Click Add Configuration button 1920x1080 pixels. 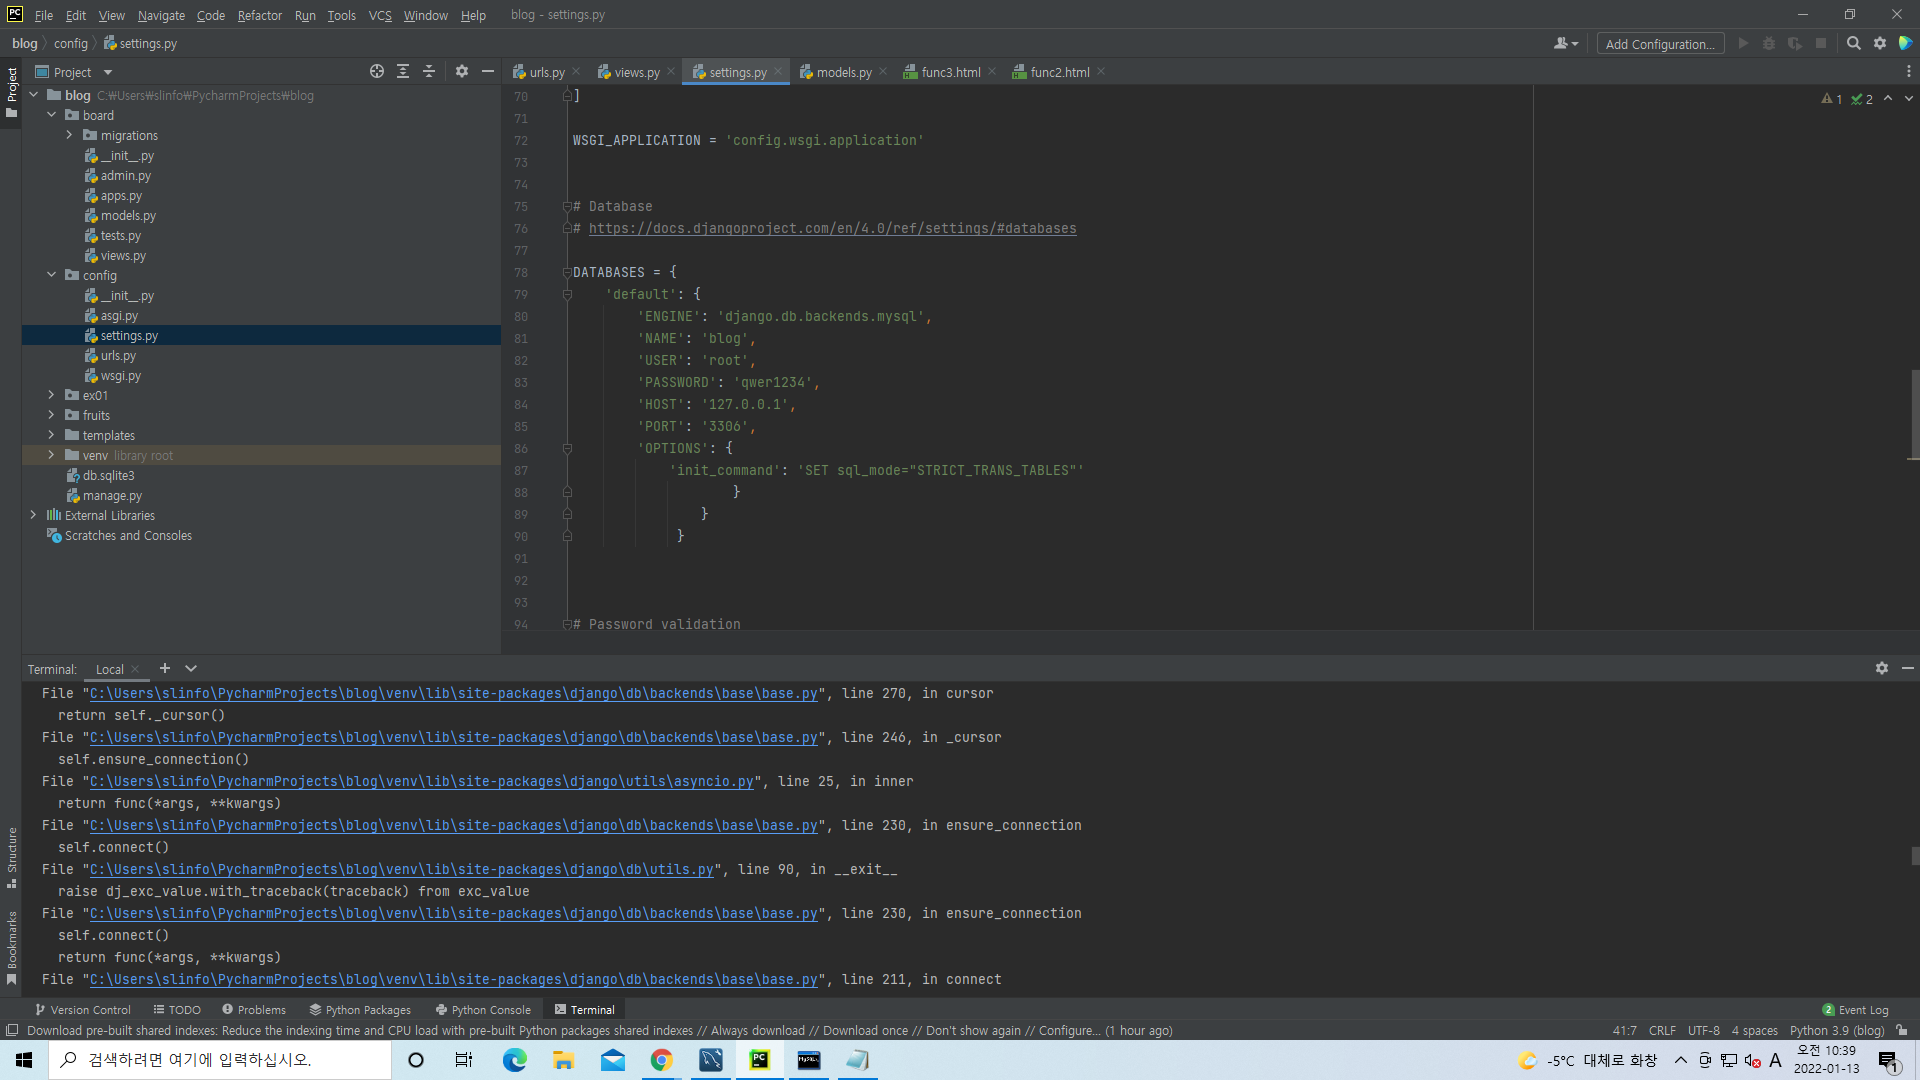click(1659, 44)
